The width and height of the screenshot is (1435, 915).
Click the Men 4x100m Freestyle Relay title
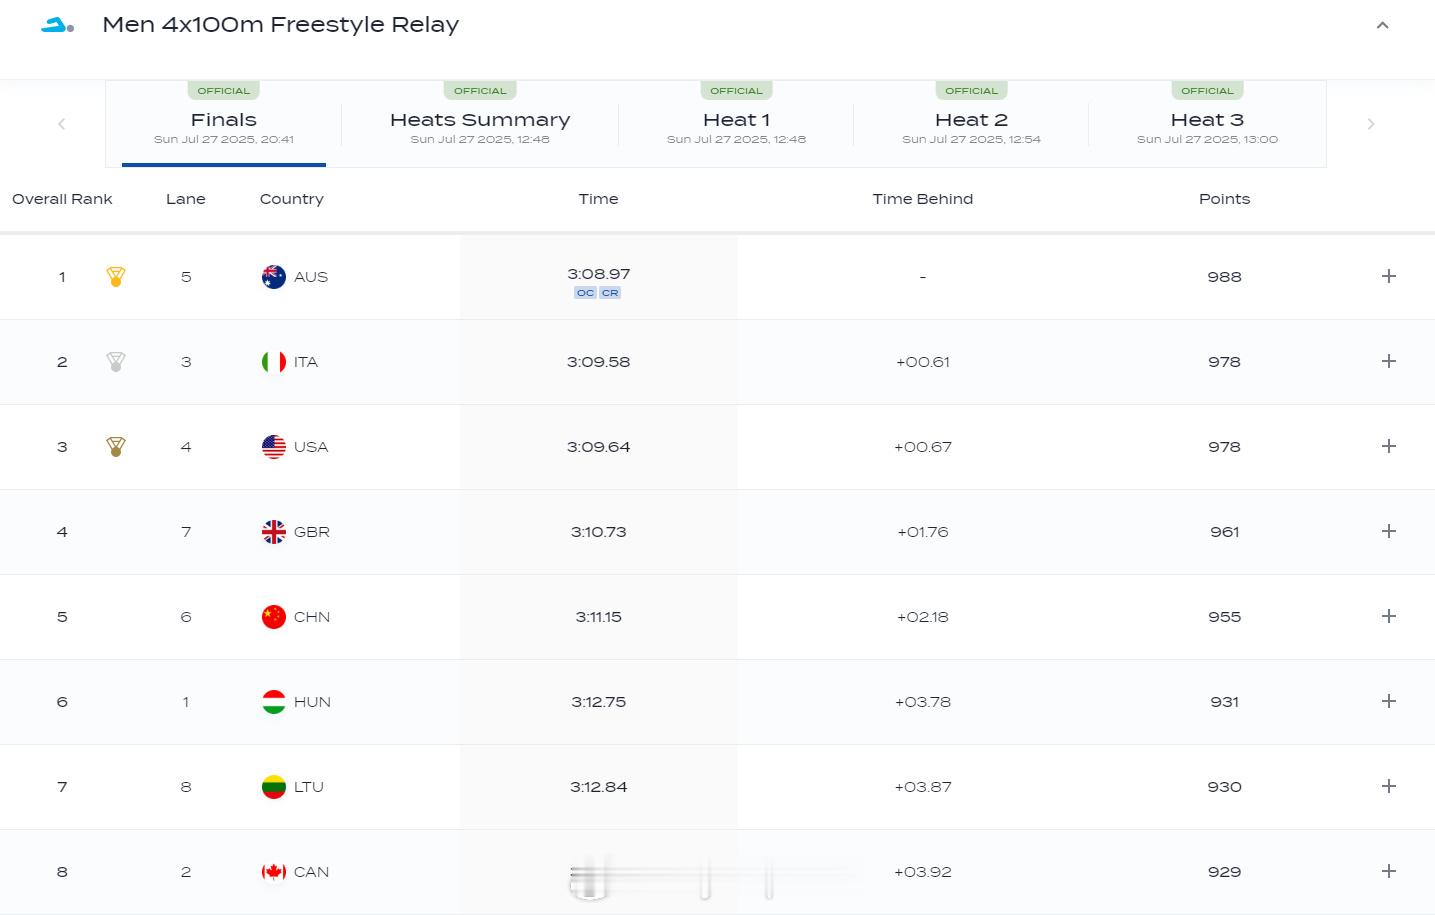pyautogui.click(x=280, y=25)
